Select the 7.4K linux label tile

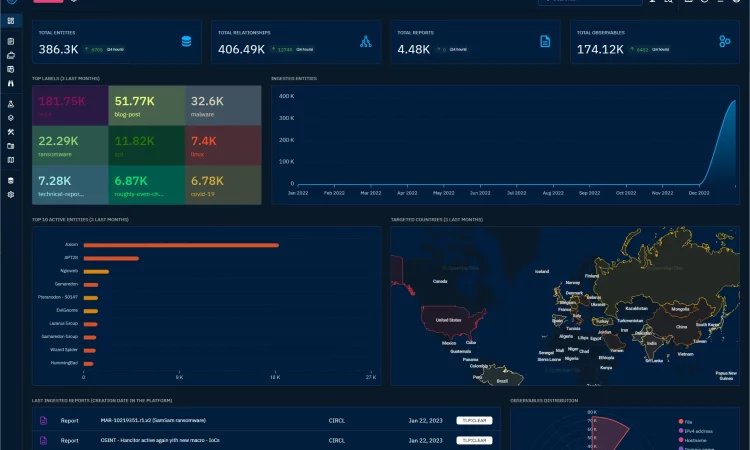point(223,146)
